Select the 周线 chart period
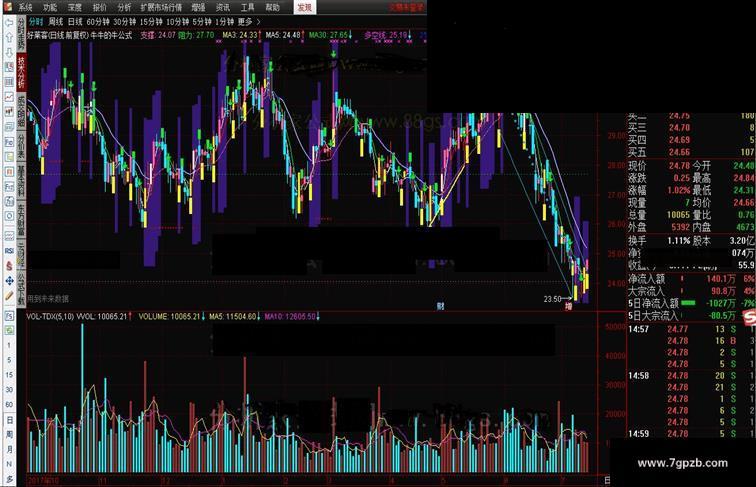 tap(55, 22)
